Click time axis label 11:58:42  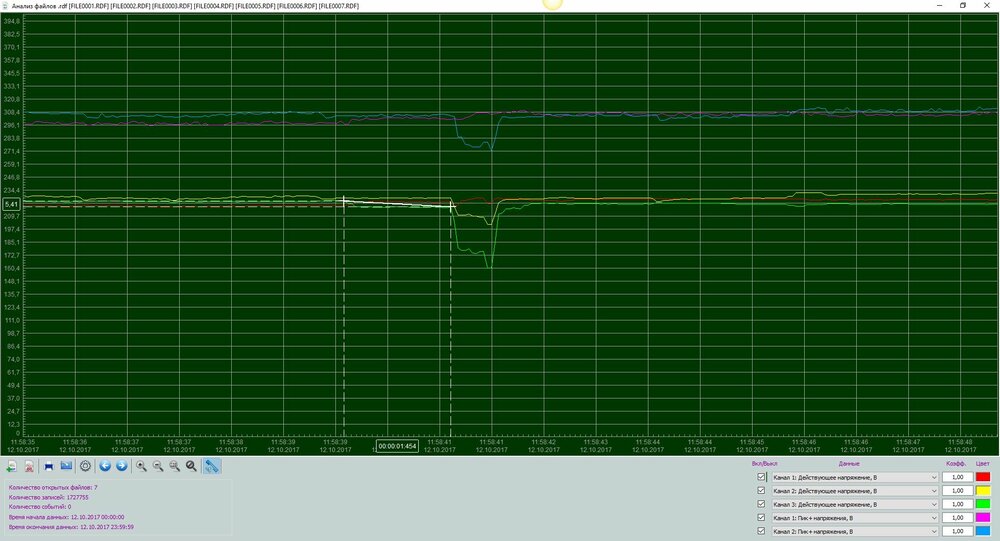point(543,441)
